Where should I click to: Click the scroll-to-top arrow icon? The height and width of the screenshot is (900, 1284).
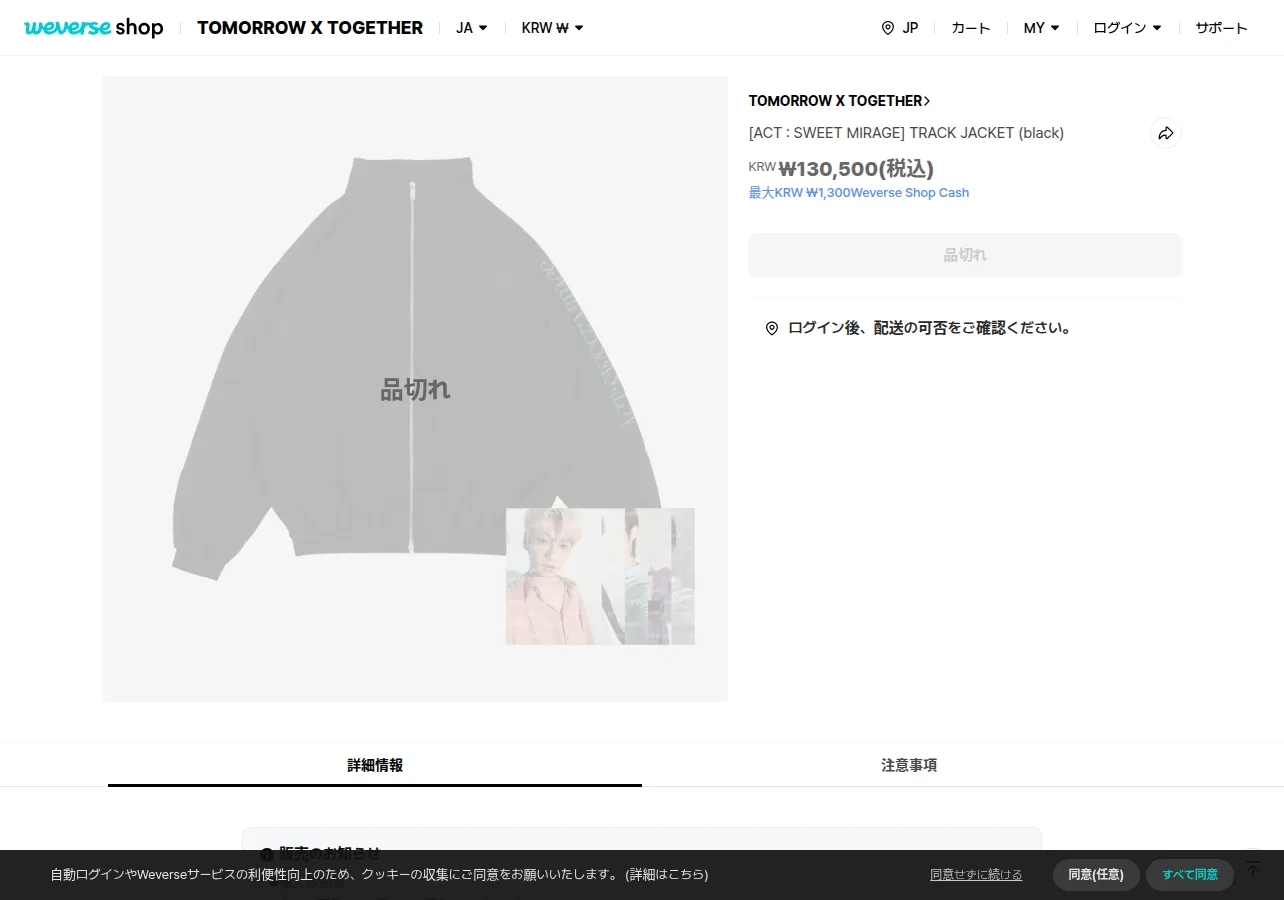coord(1252,868)
